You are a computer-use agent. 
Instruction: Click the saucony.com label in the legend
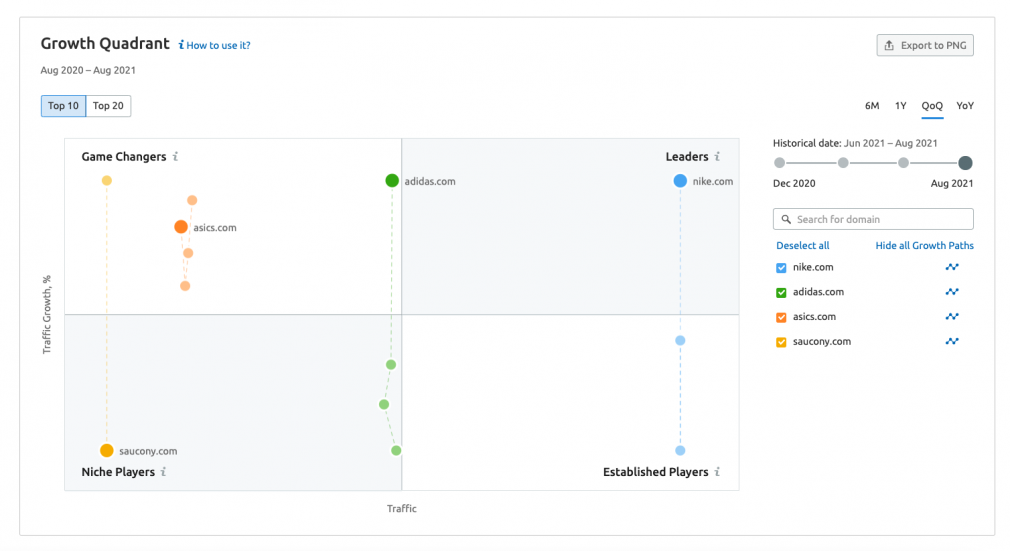[x=822, y=342]
